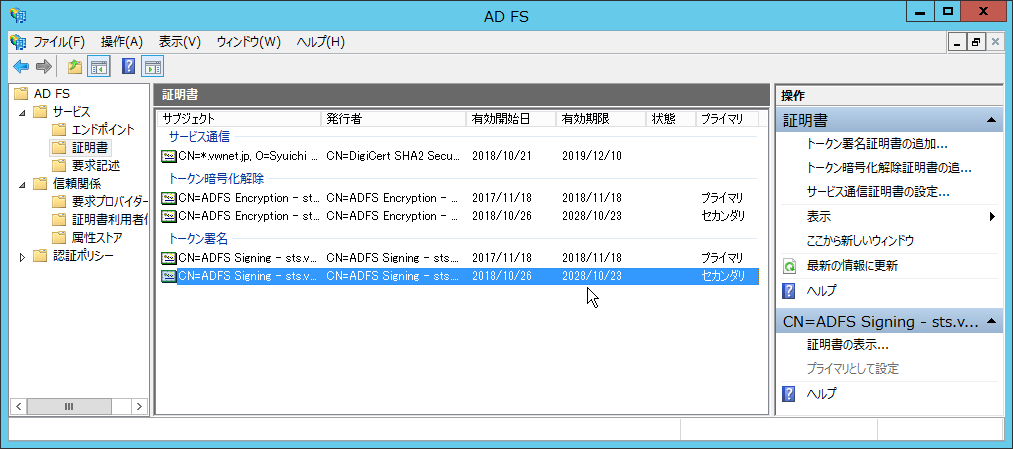Screen dimensions: 1013x449
Task: Click folder icon of エンドポイント node
Action: (x=59, y=129)
